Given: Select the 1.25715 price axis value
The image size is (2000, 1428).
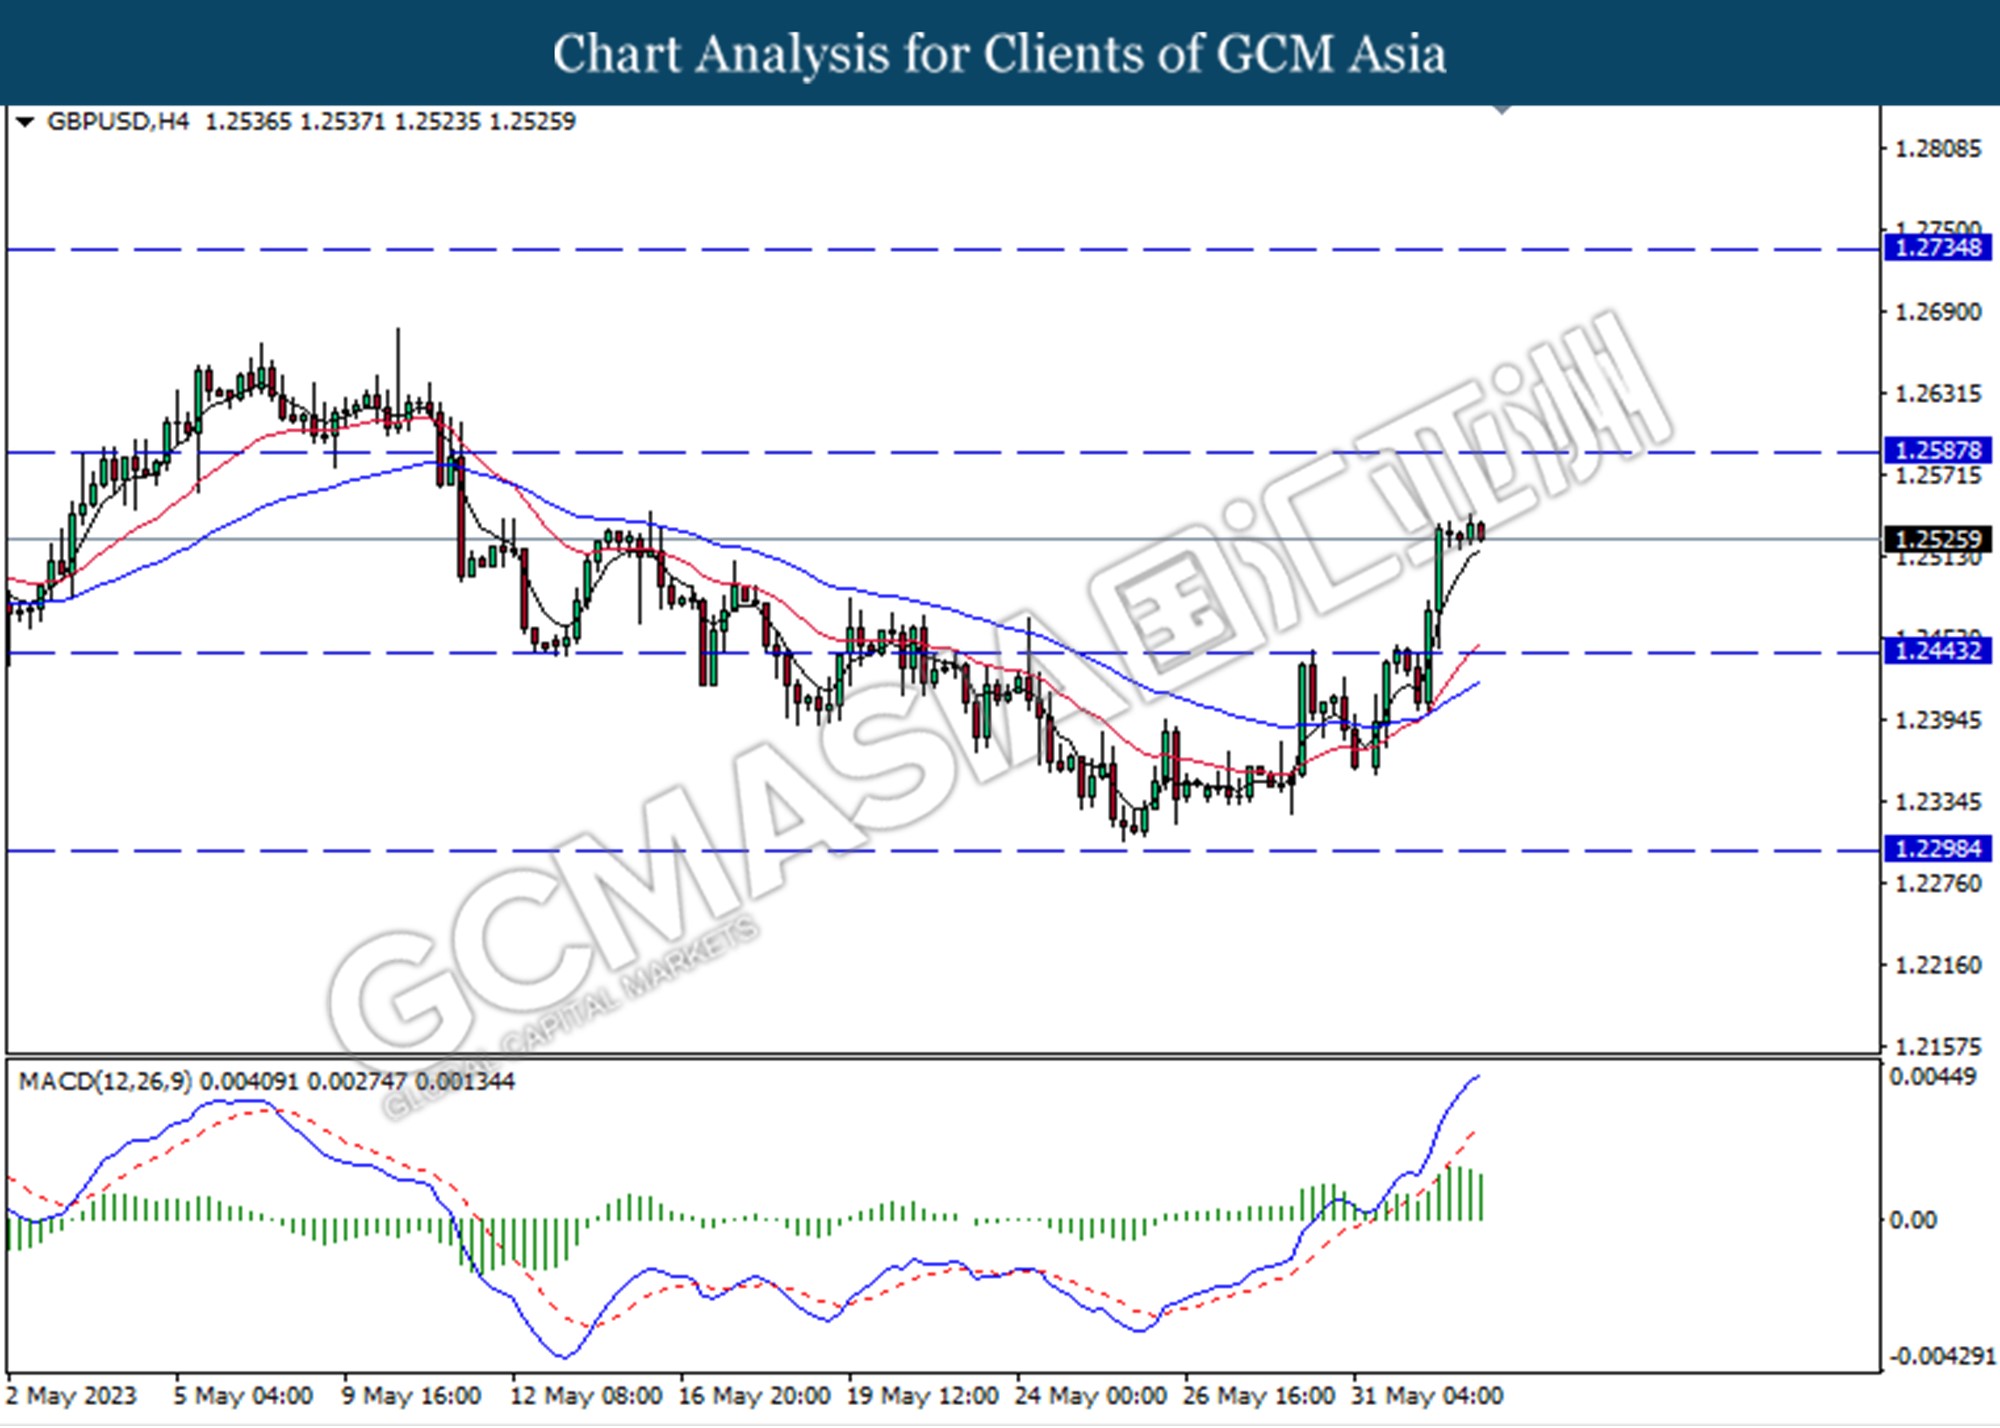Looking at the screenshot, I should 1938,476.
